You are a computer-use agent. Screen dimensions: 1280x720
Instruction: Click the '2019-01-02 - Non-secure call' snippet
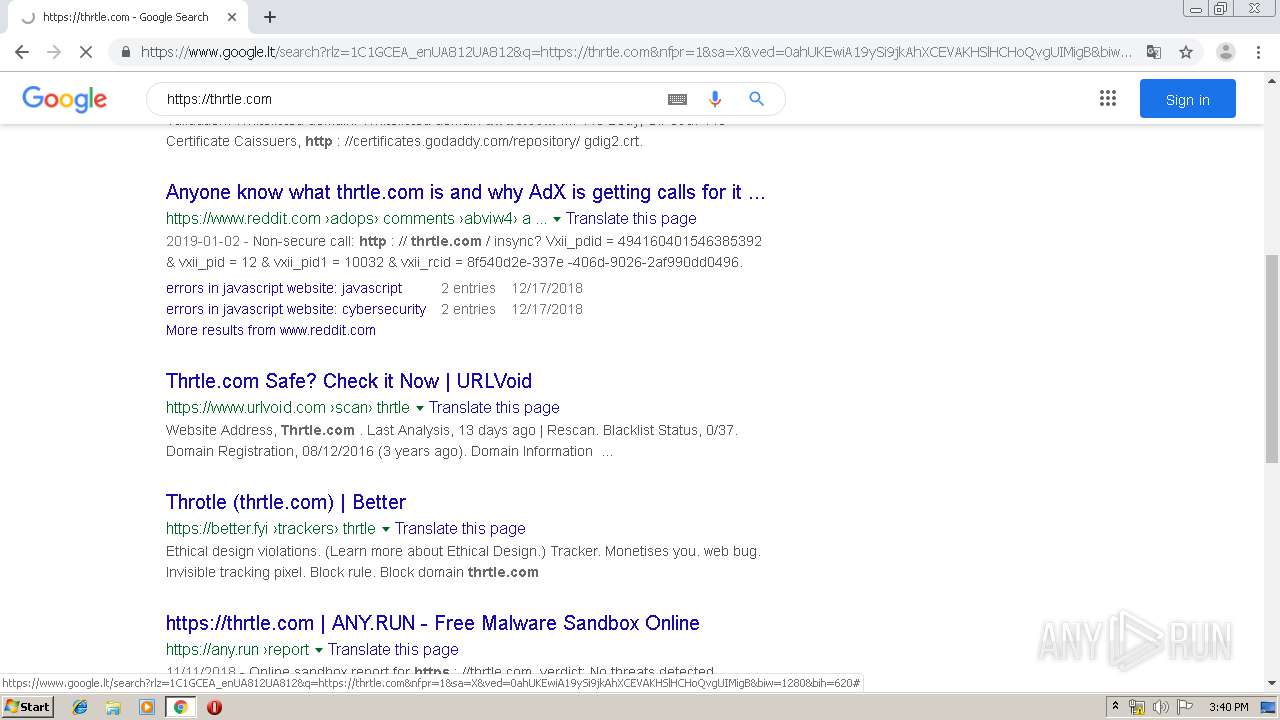(x=464, y=252)
